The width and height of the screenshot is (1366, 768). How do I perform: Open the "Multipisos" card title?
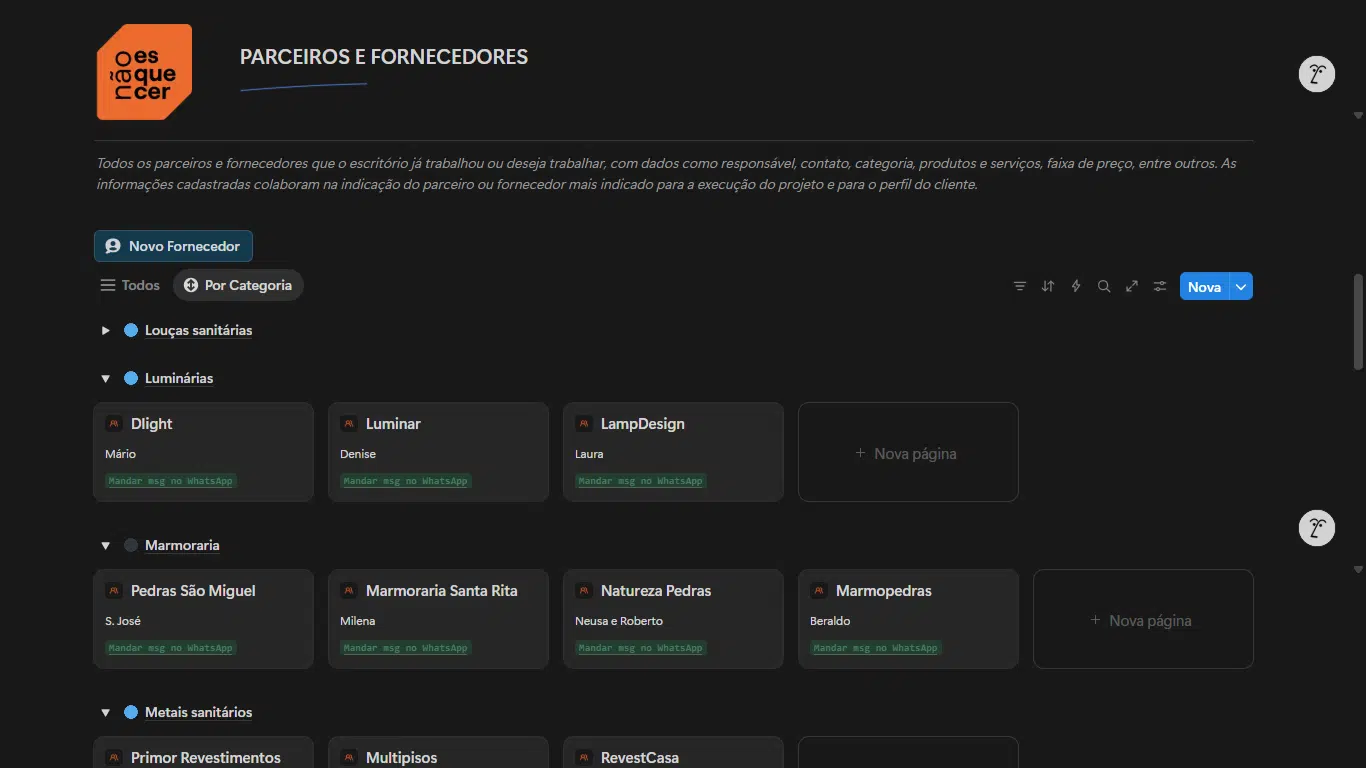pyautogui.click(x=402, y=758)
